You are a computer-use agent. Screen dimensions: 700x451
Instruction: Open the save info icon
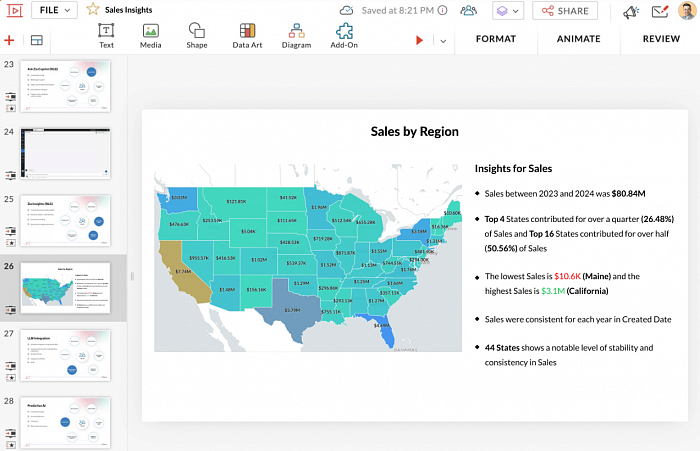pyautogui.click(x=442, y=10)
